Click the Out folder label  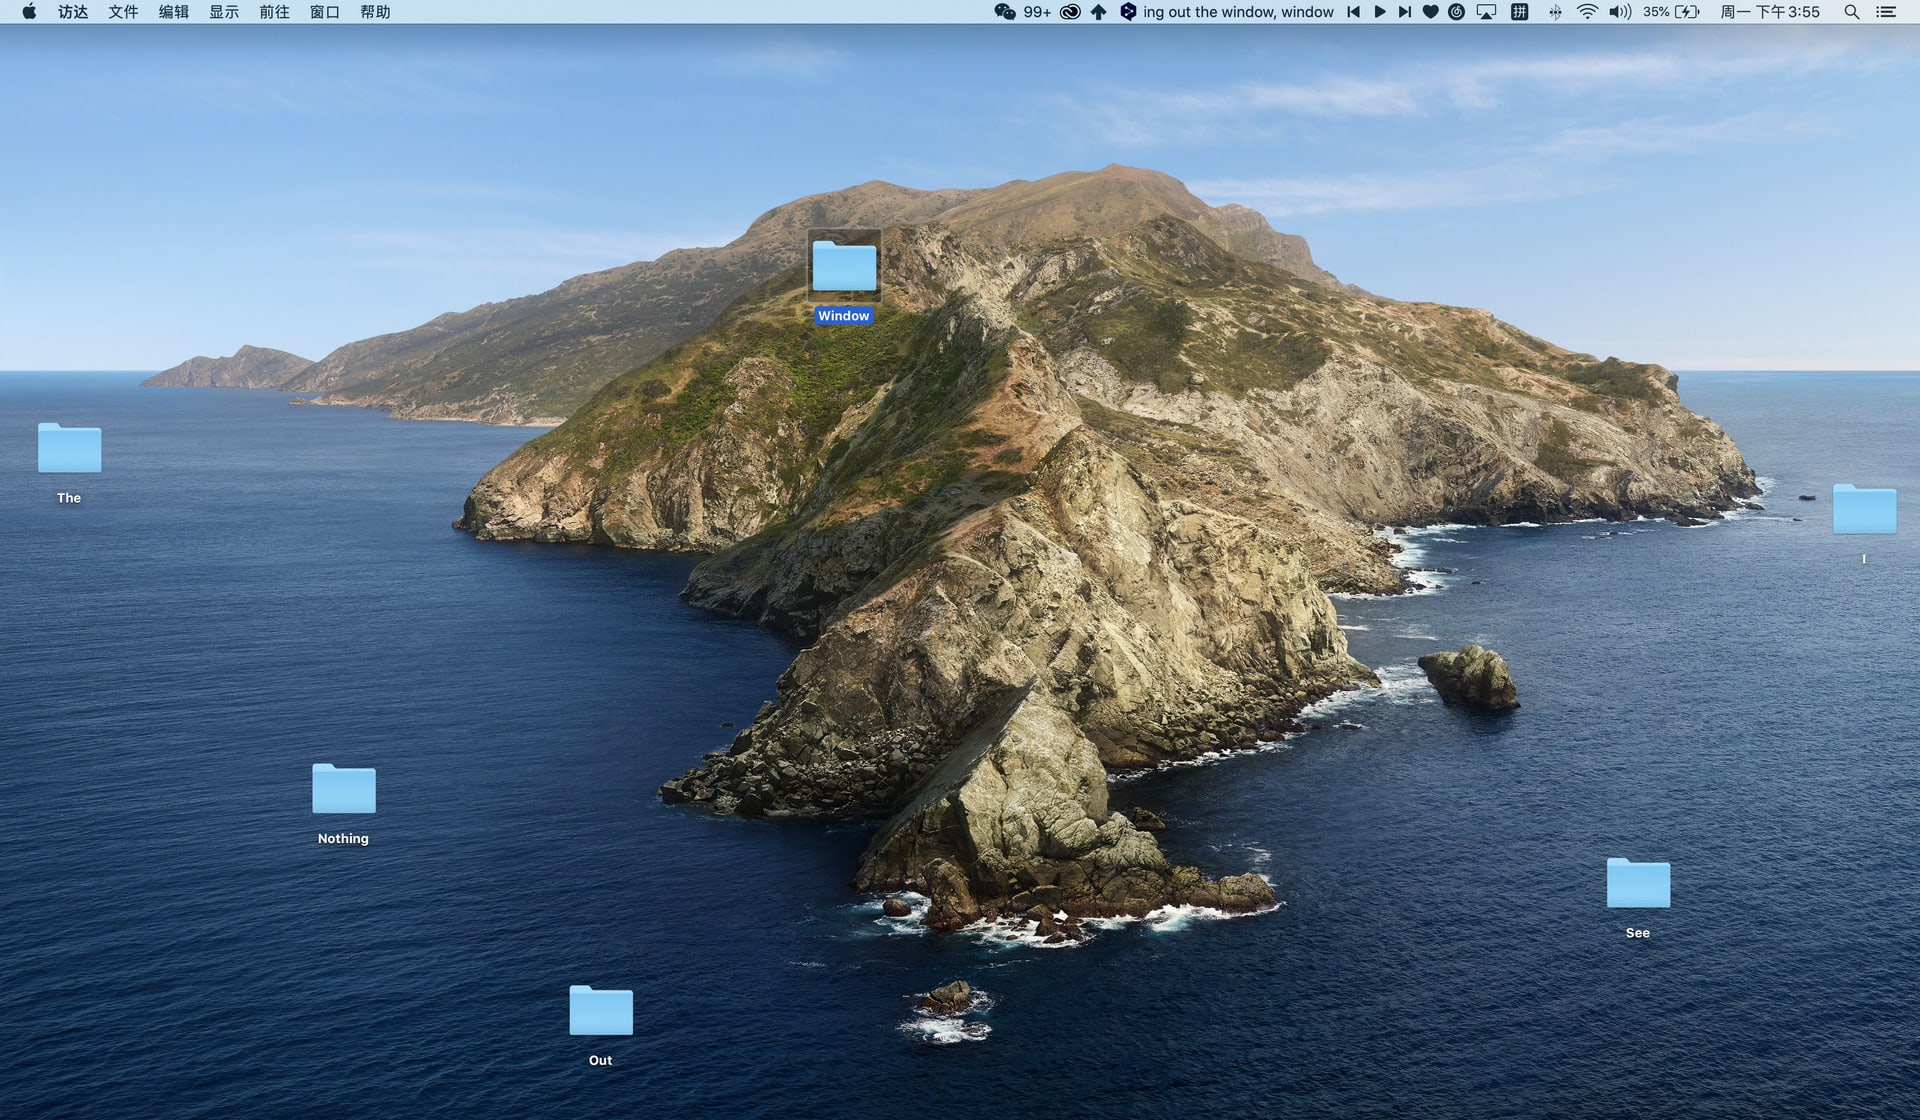[x=600, y=1061]
